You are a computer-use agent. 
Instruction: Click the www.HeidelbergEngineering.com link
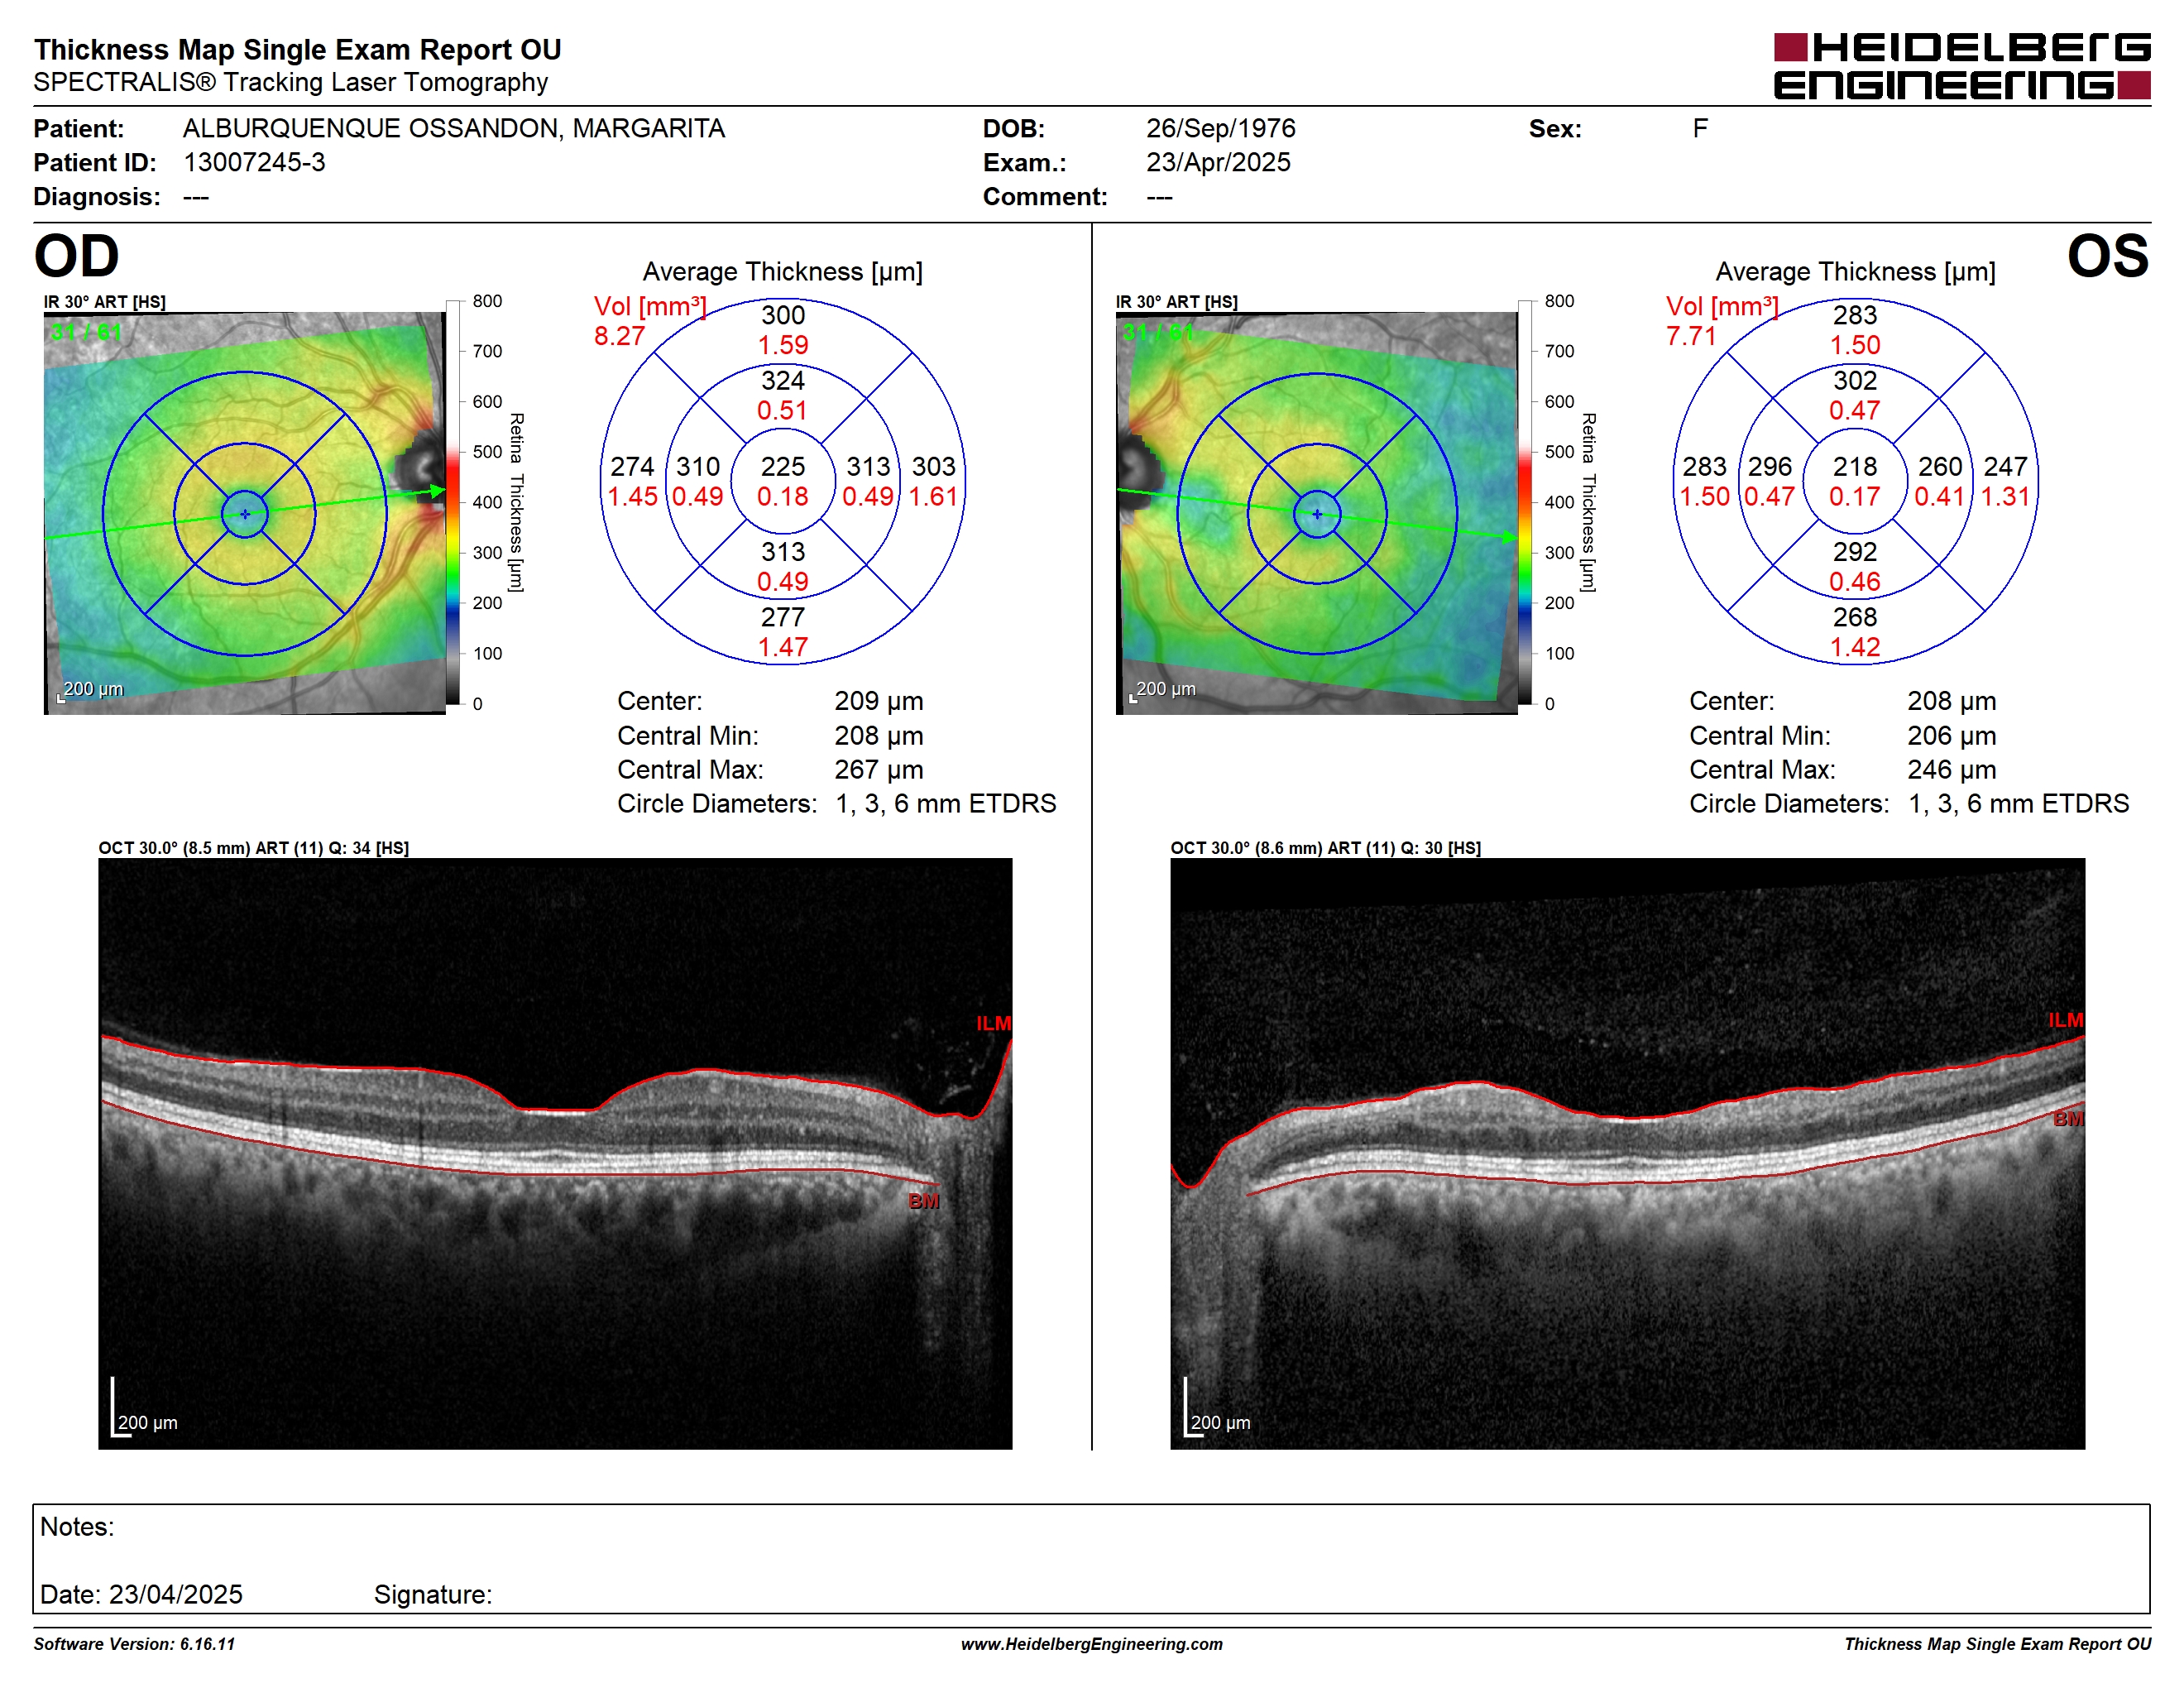[1092, 1644]
